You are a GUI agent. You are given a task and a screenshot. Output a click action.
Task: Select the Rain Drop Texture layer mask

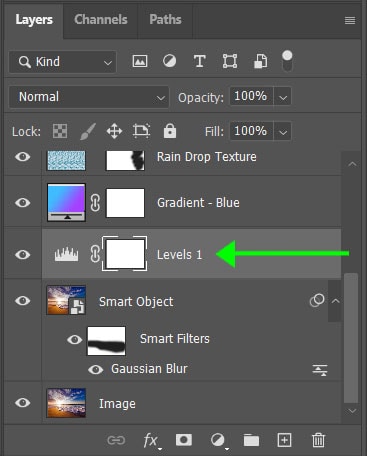[x=125, y=160]
